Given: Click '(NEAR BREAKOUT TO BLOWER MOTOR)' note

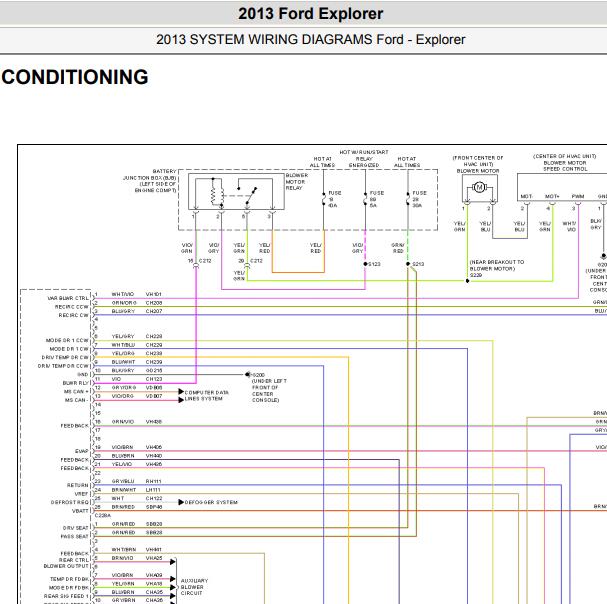Looking at the screenshot, I should 497,265.
